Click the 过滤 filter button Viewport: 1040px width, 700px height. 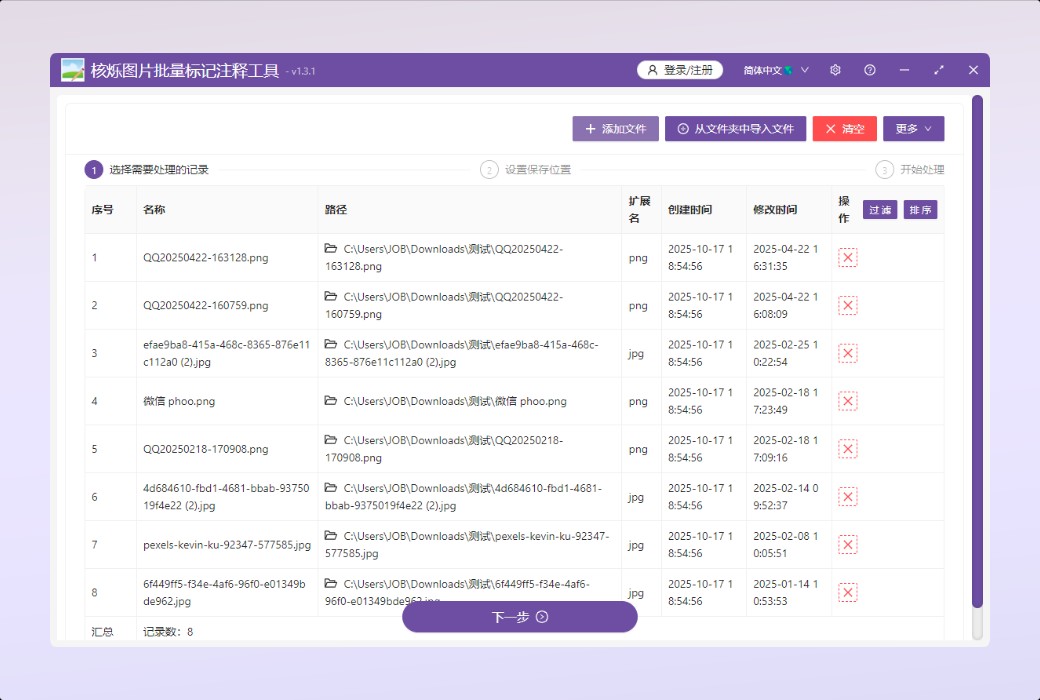pos(880,210)
